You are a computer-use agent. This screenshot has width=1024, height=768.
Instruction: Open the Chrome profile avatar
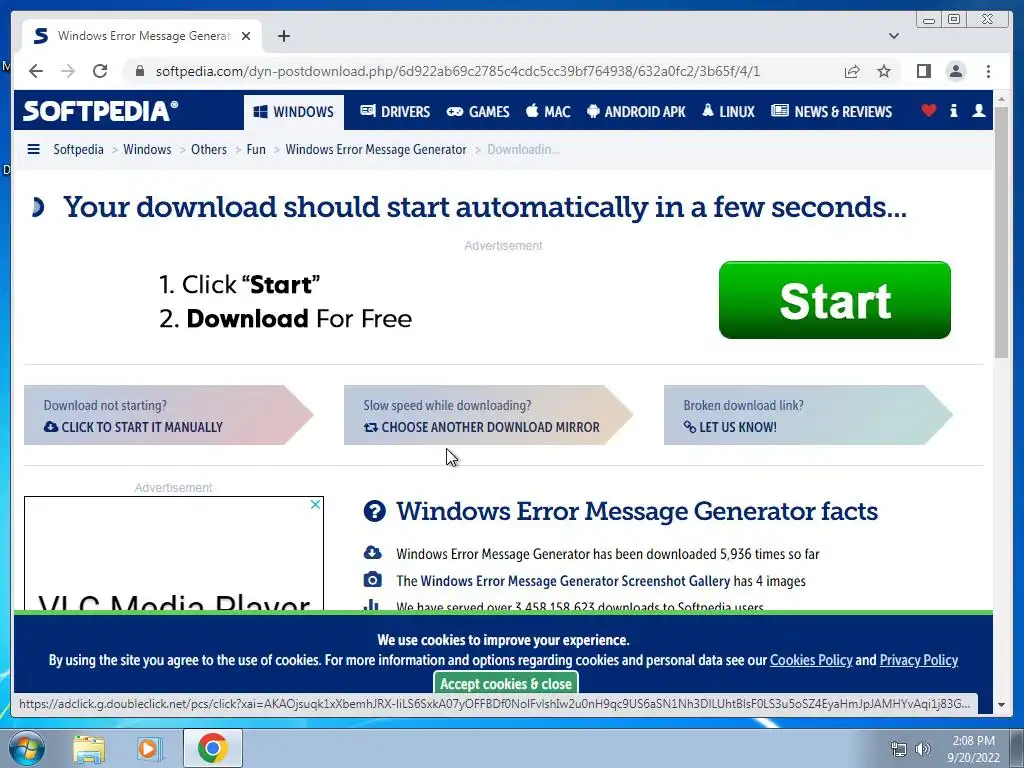pos(955,71)
